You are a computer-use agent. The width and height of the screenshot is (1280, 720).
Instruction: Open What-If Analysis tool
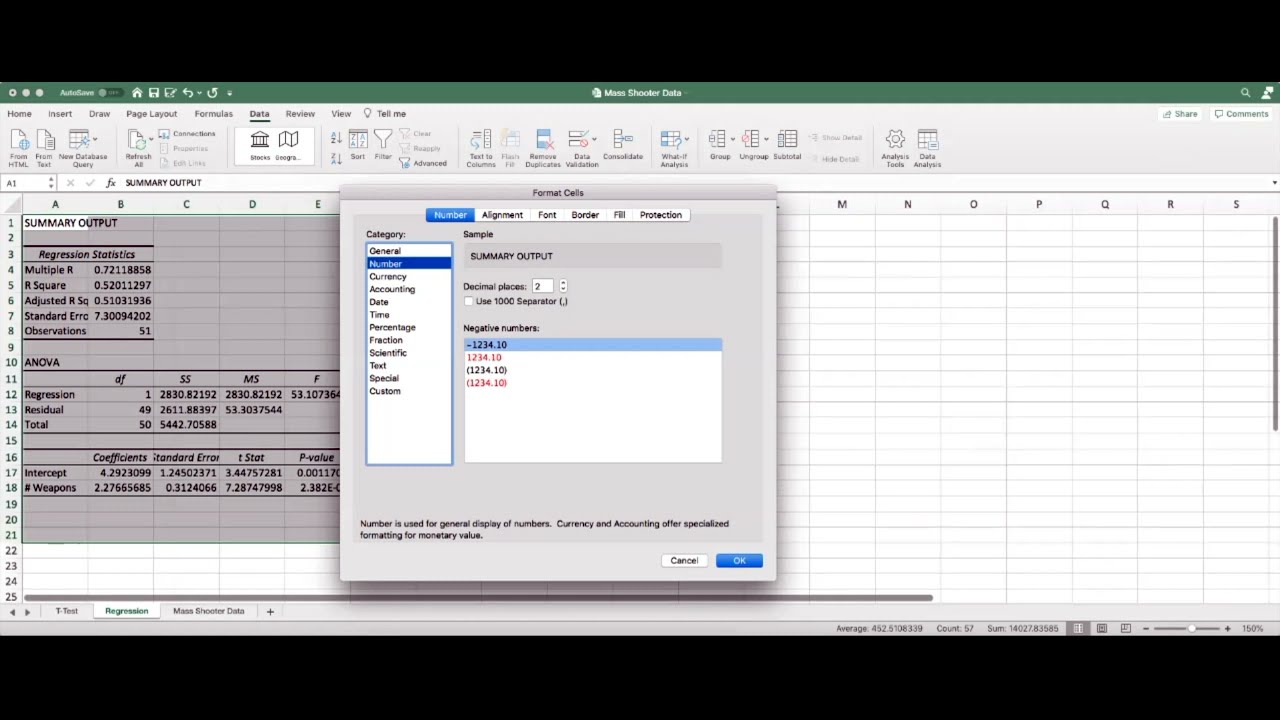coord(671,140)
